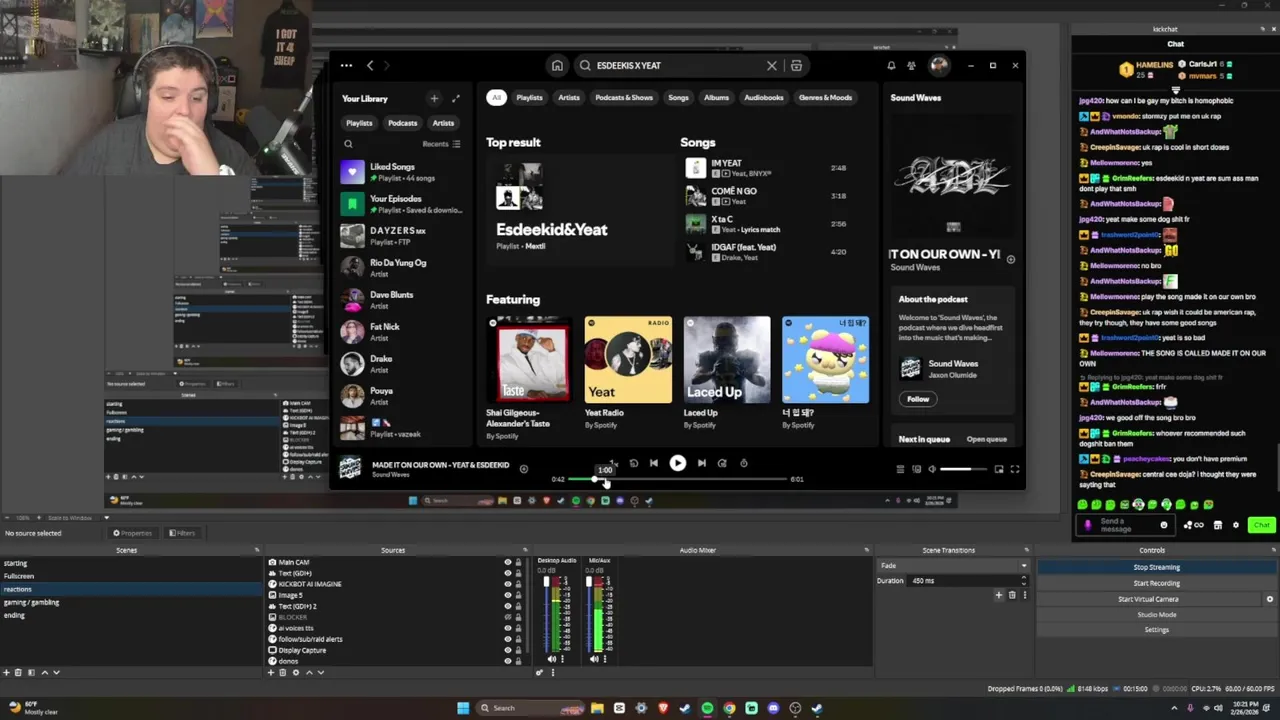
Task: Click the Spotify play button
Action: point(677,463)
